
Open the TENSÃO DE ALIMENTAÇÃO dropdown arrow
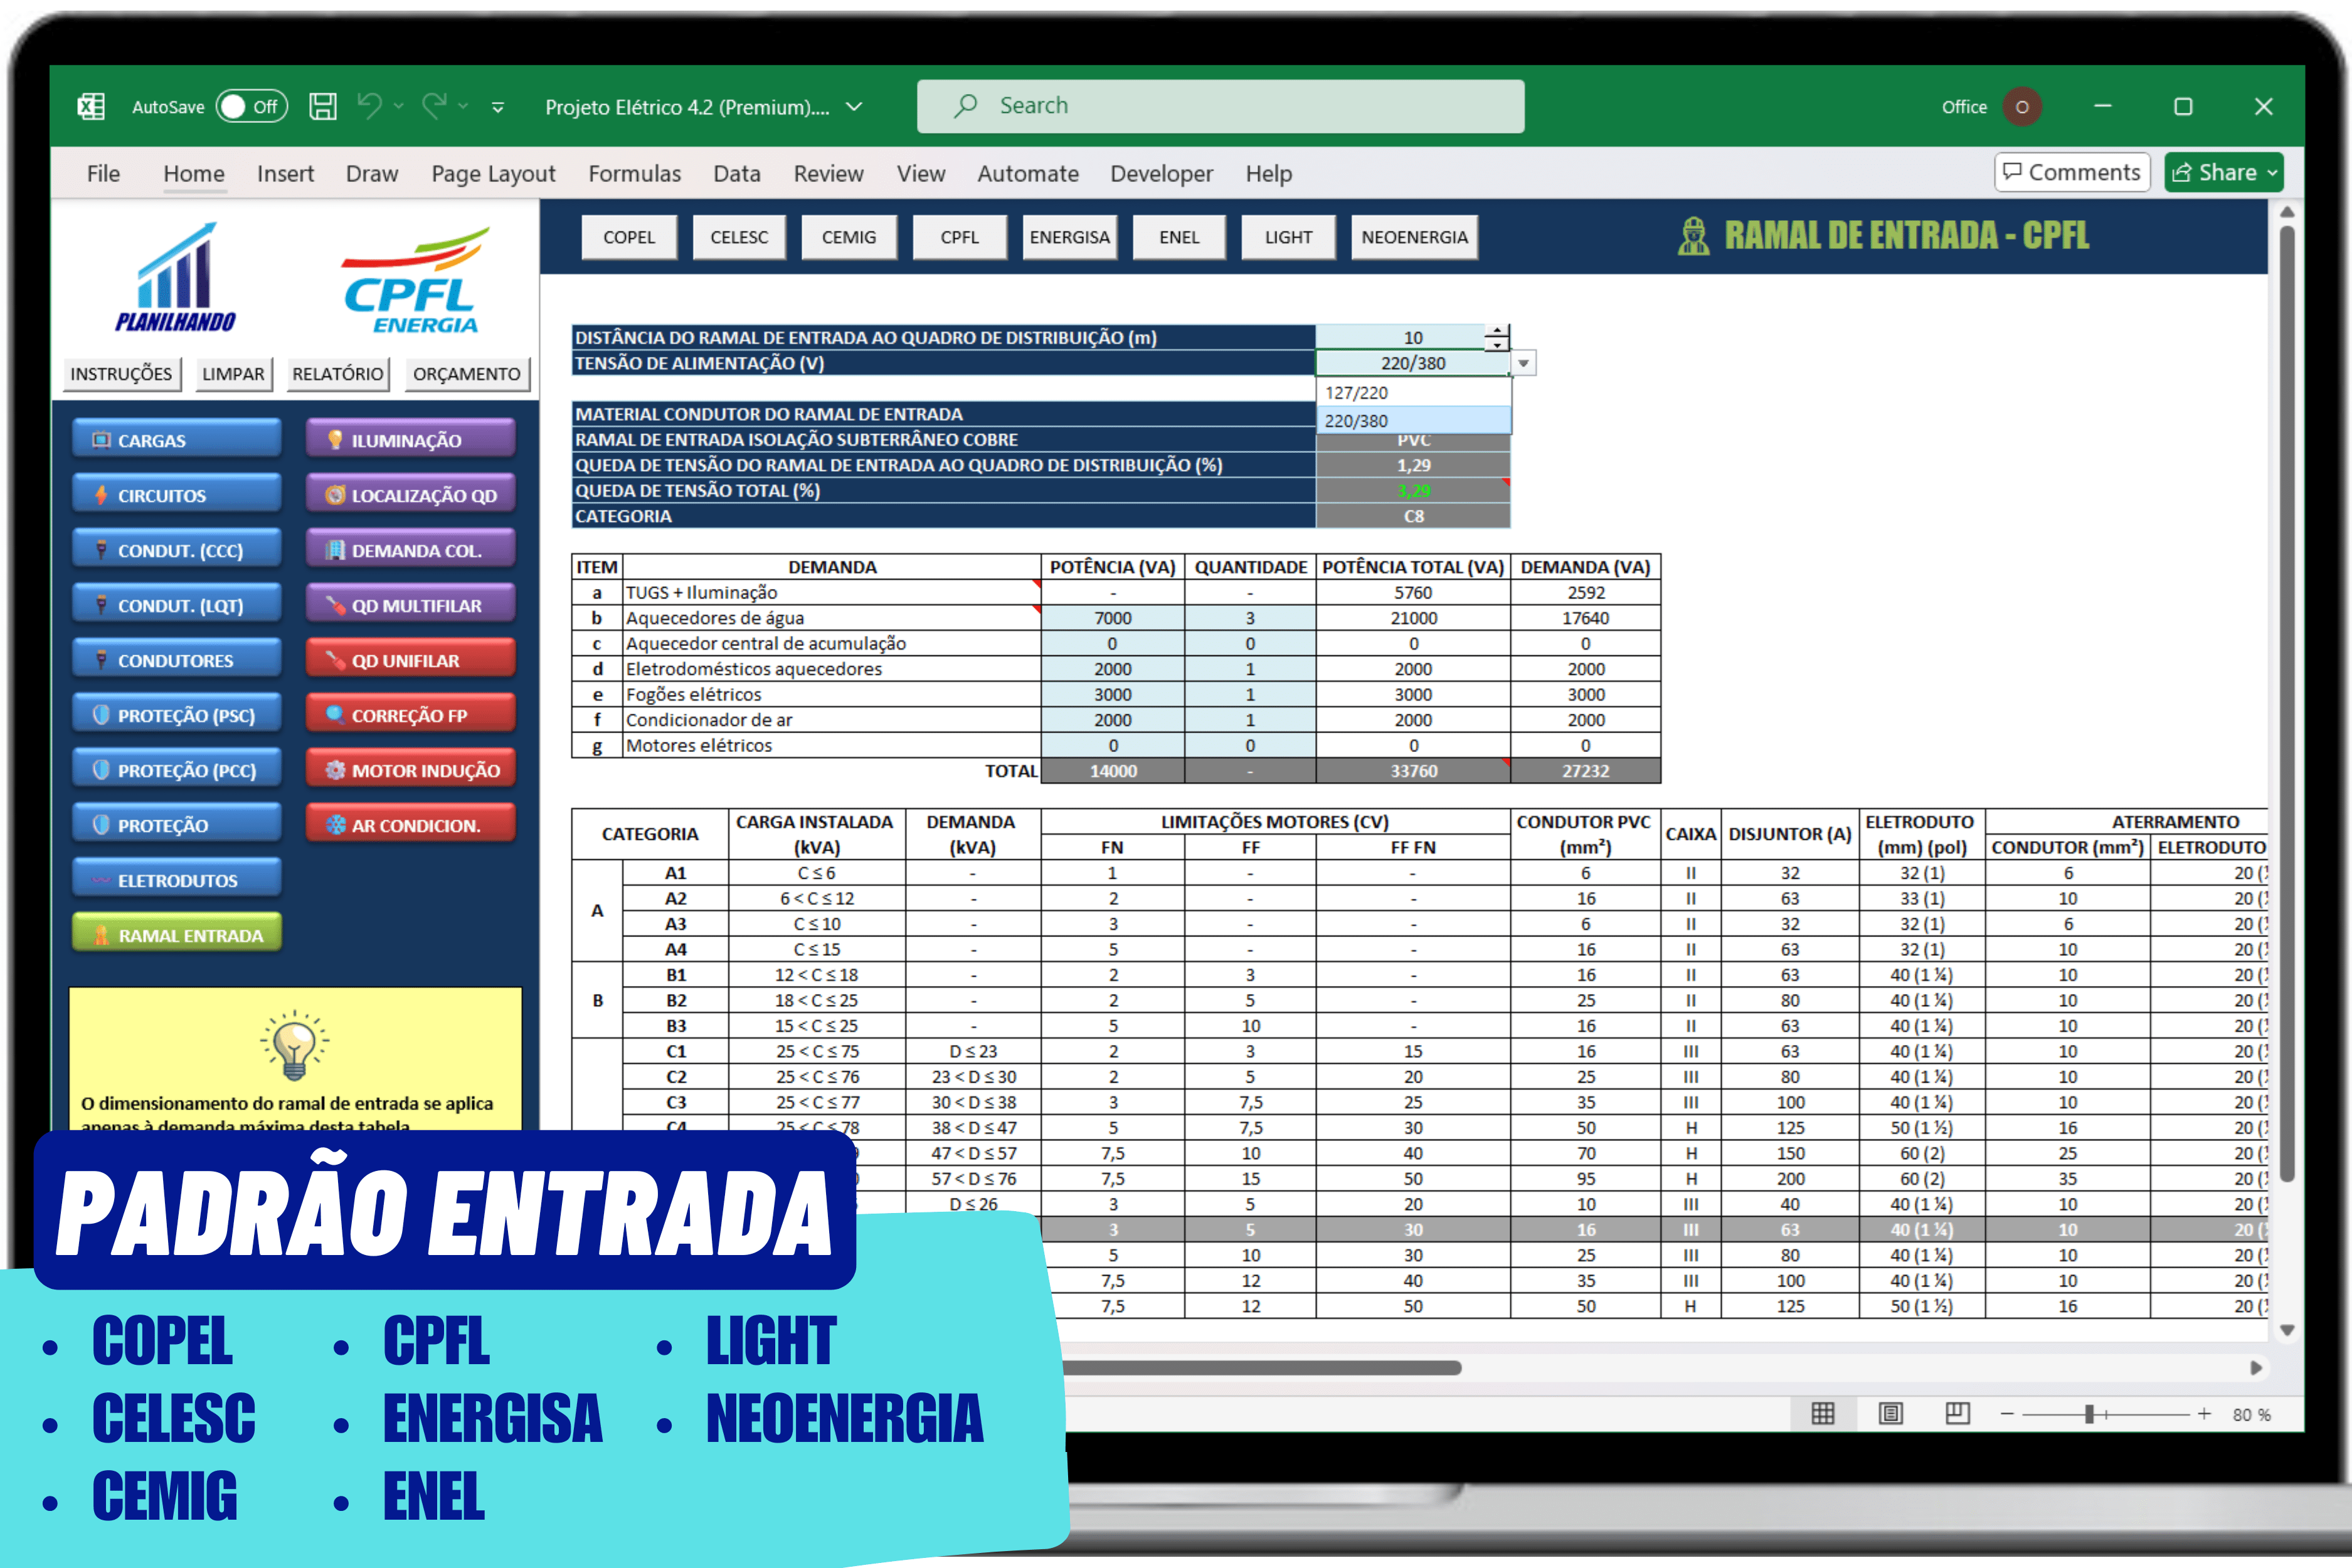pos(1523,363)
